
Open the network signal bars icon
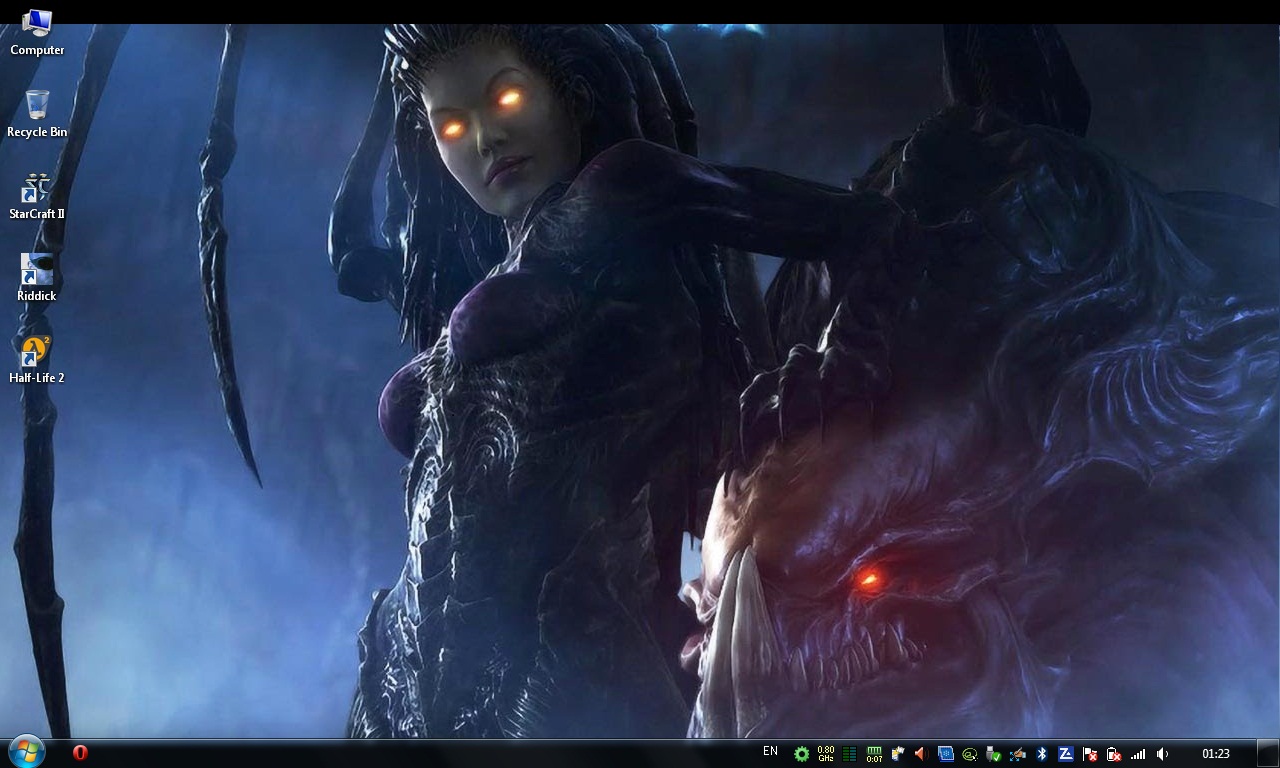(1138, 754)
